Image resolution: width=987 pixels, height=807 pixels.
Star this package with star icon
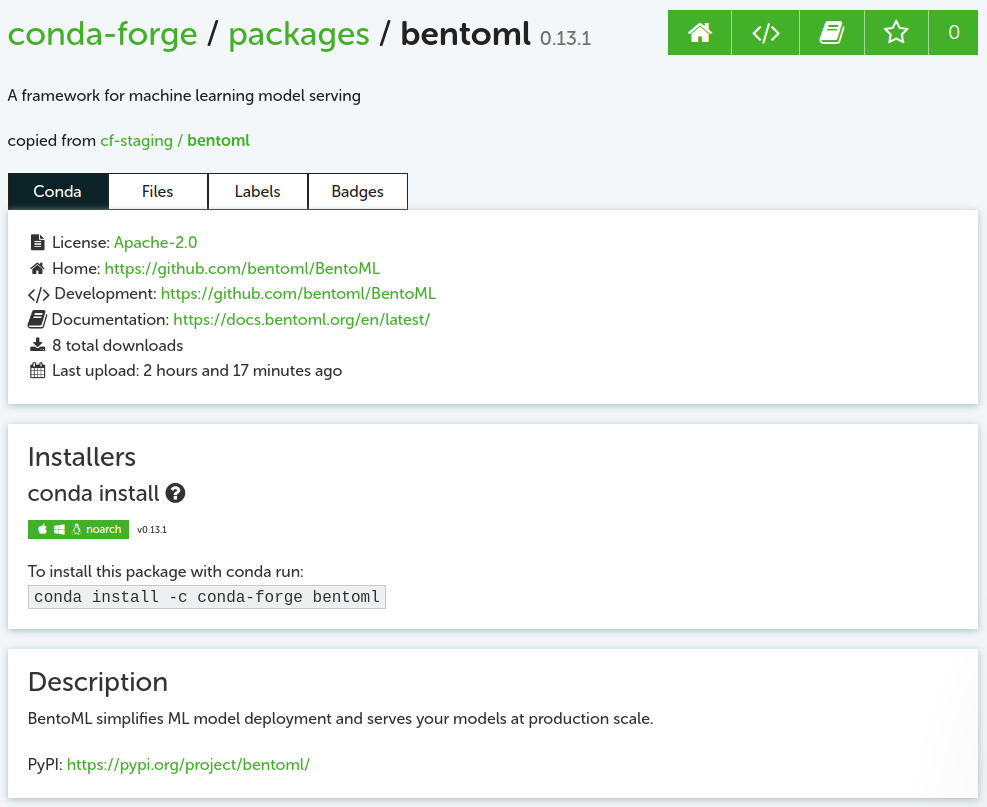pos(896,33)
